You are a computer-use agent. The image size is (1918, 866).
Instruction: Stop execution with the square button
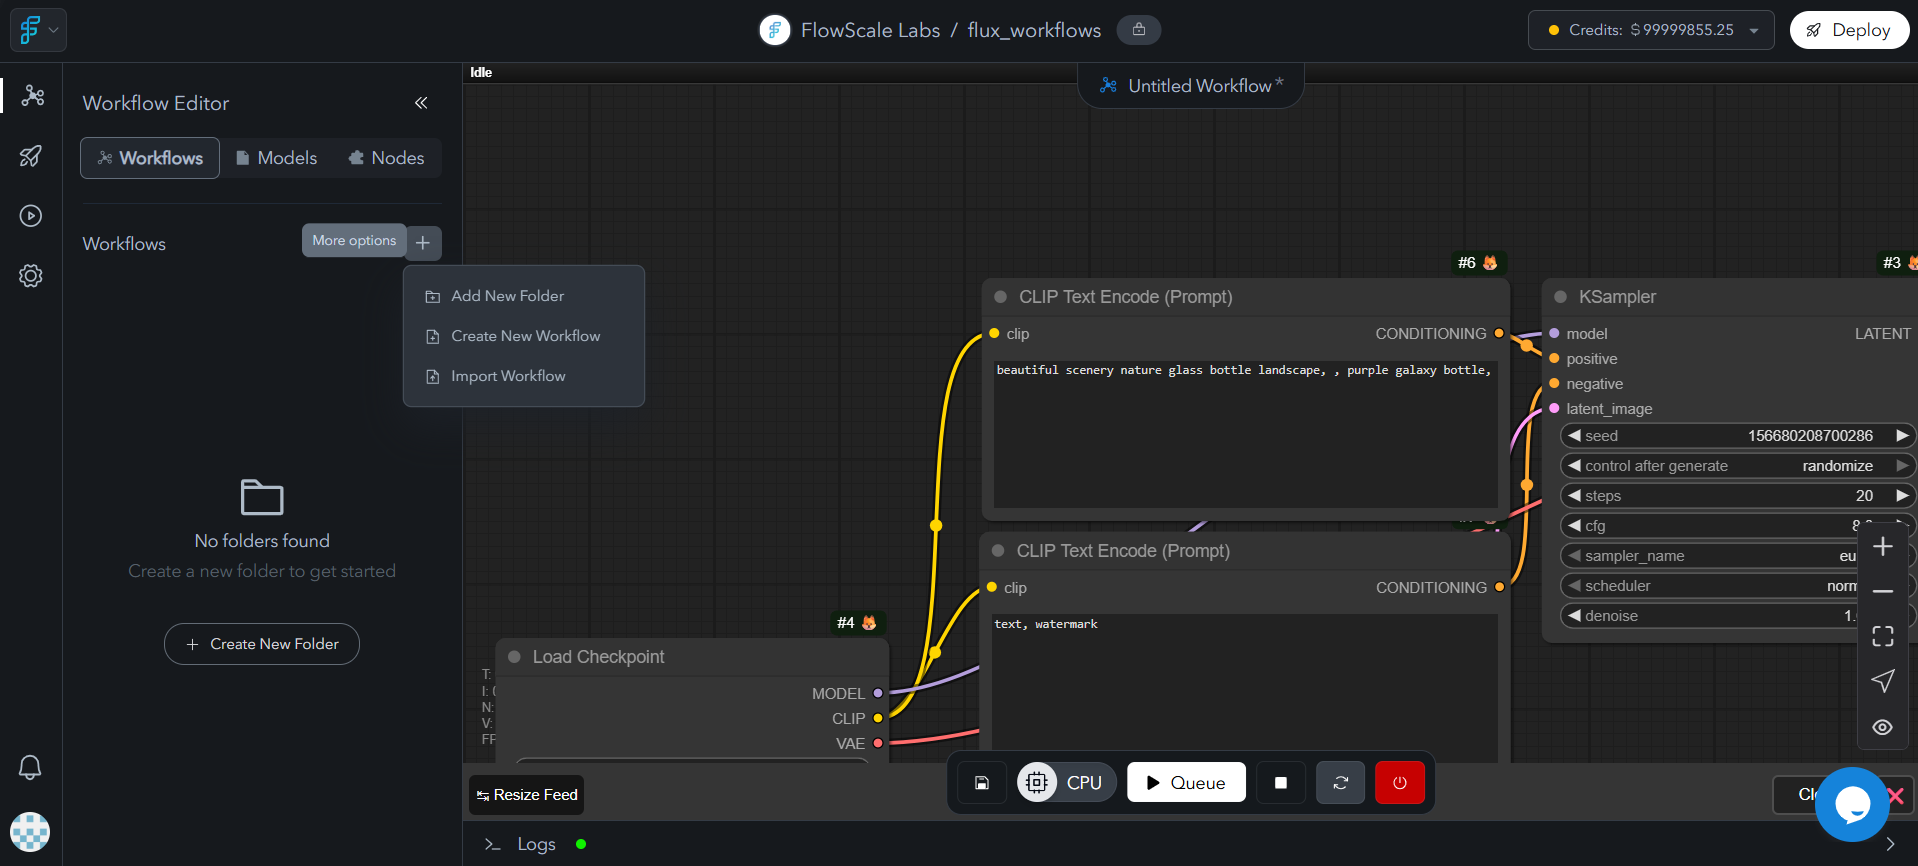pos(1281,783)
